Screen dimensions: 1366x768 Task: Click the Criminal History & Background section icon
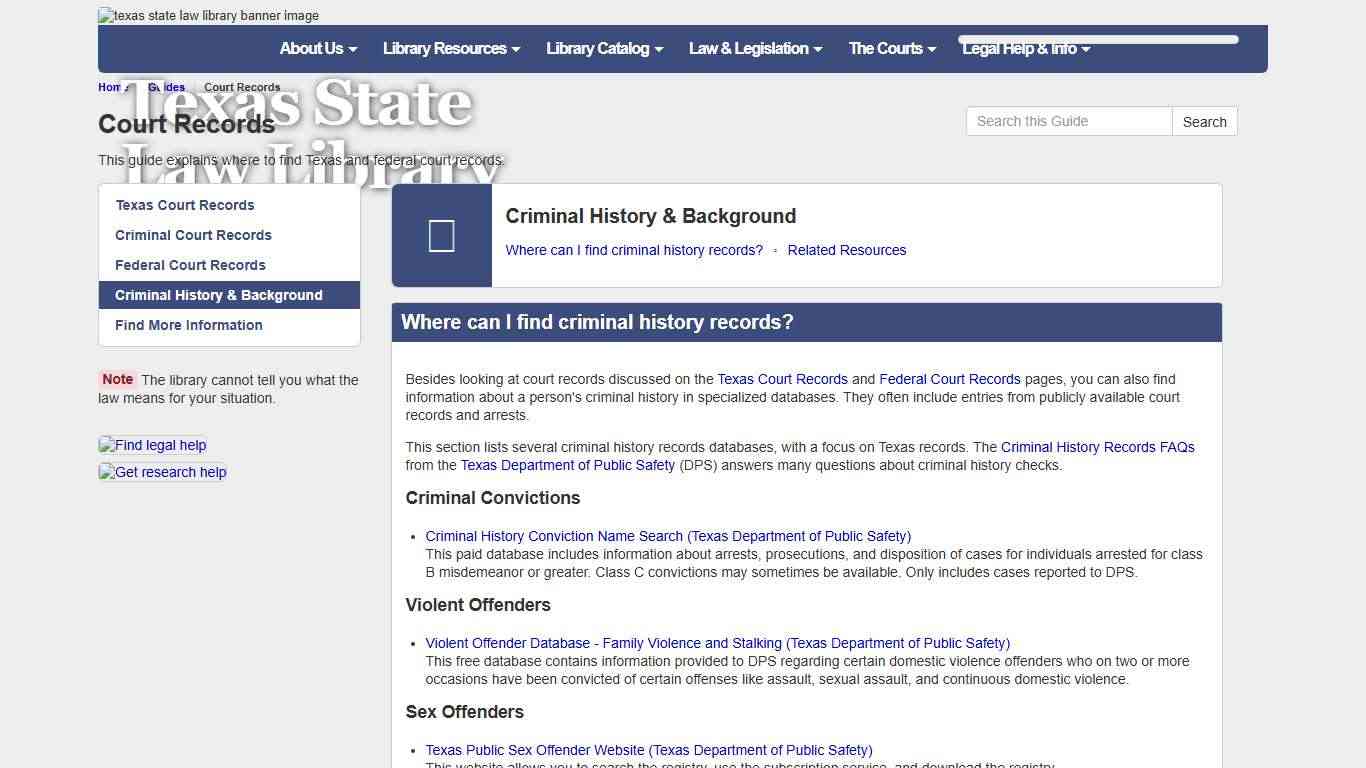441,235
